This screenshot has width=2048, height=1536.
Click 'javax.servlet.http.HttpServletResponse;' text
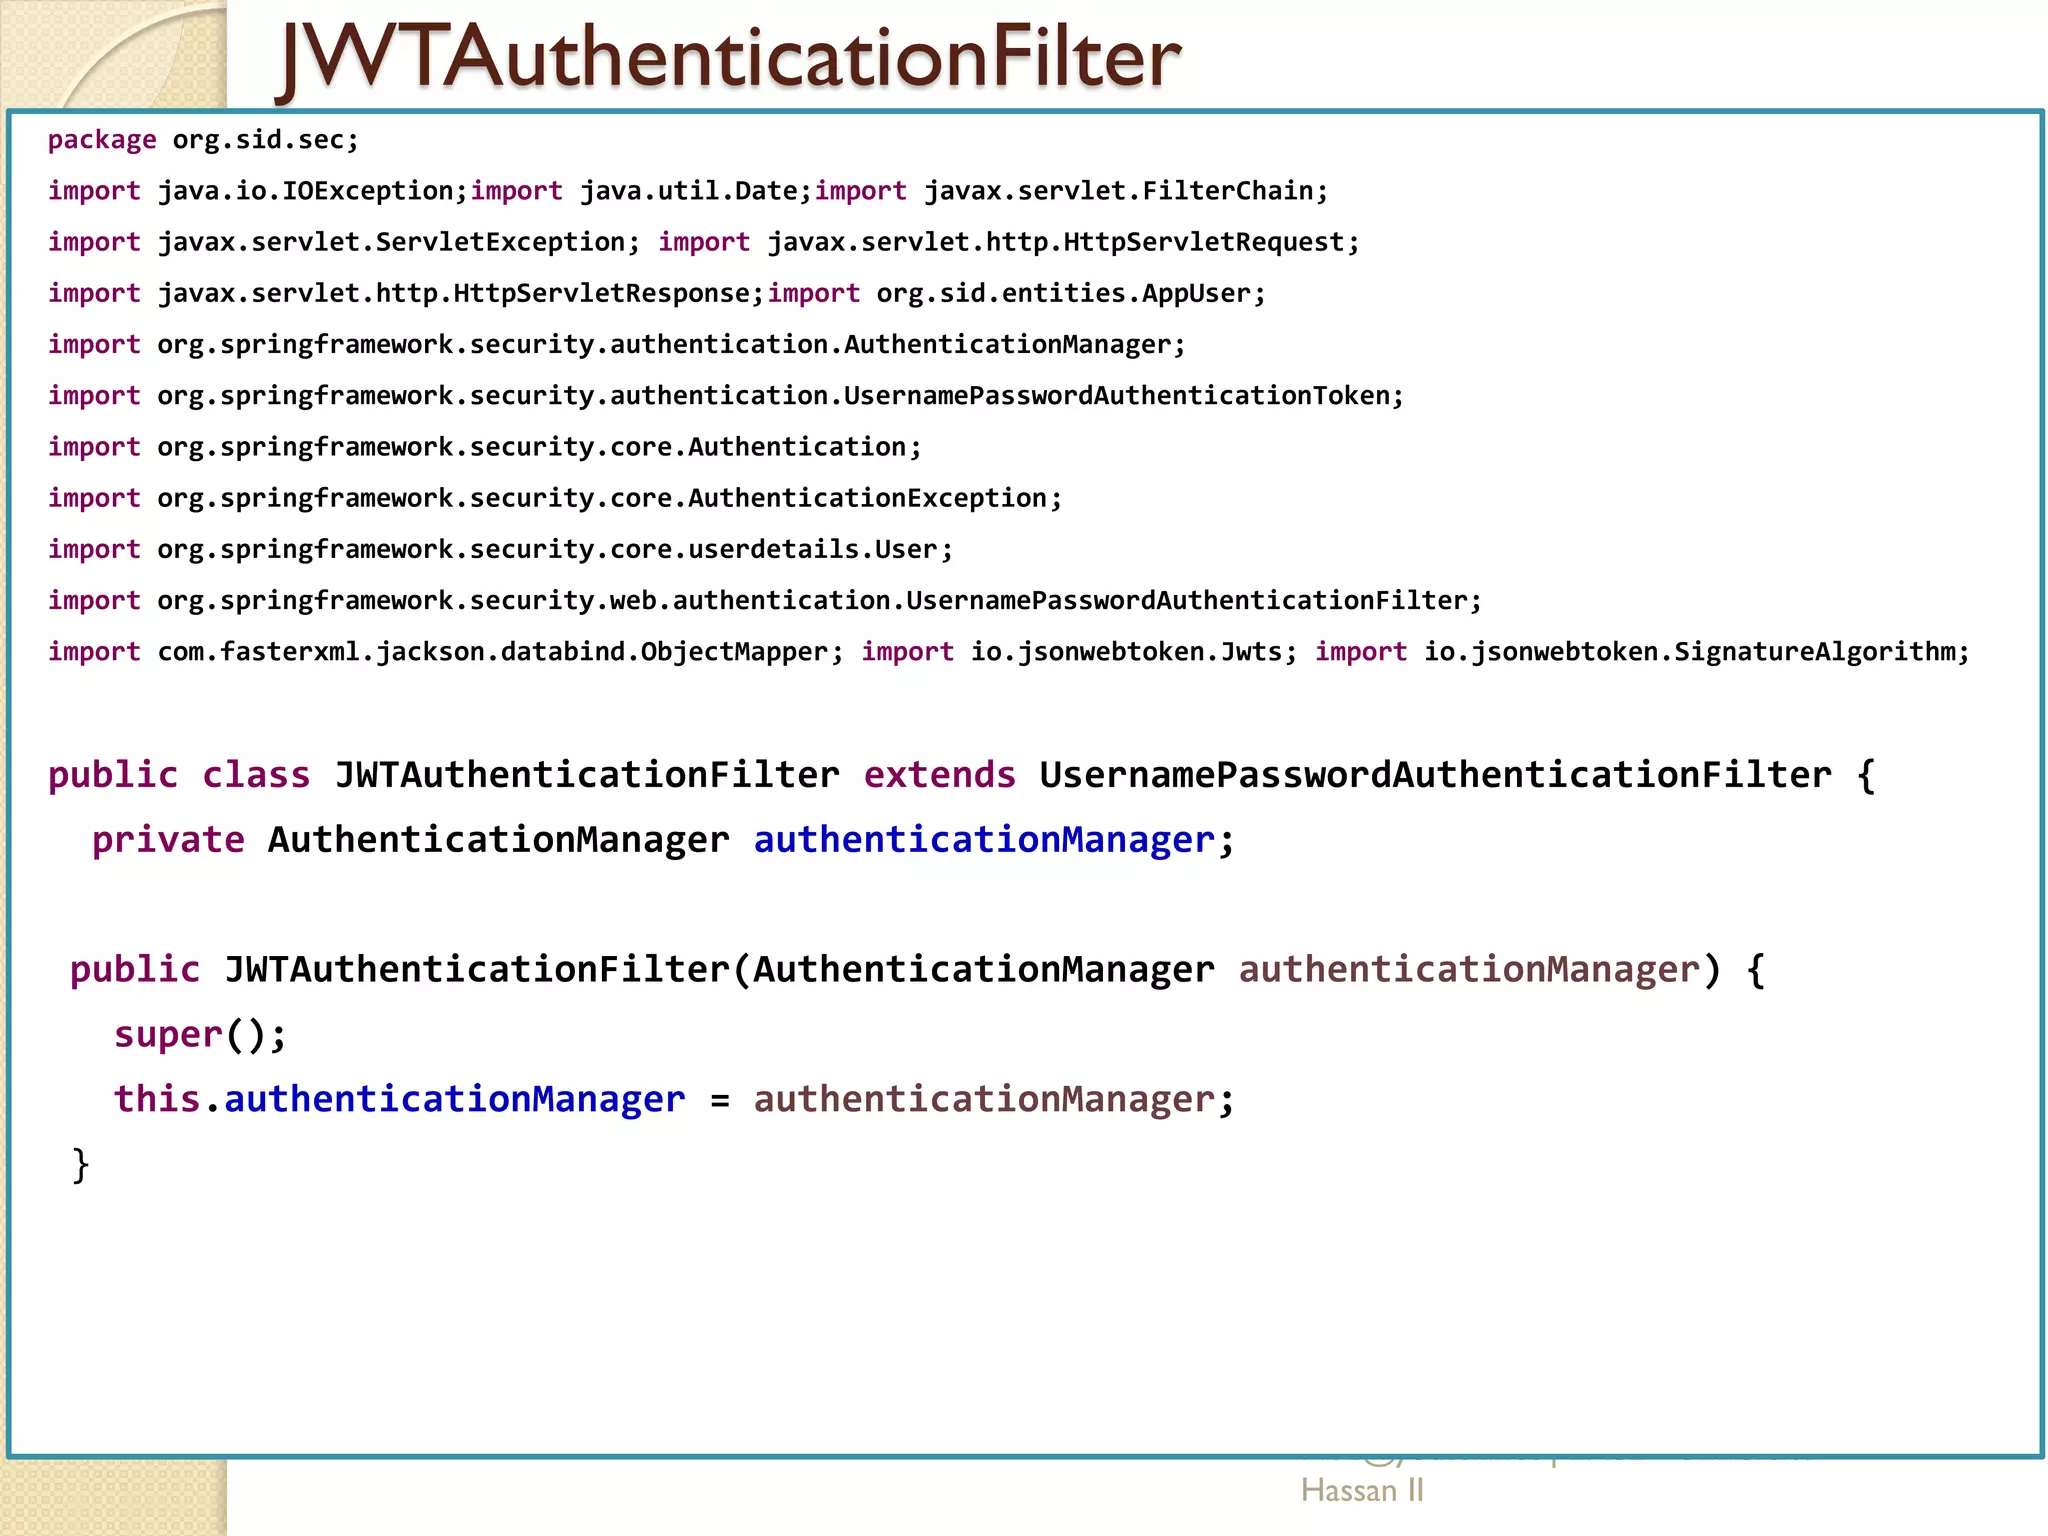461,293
